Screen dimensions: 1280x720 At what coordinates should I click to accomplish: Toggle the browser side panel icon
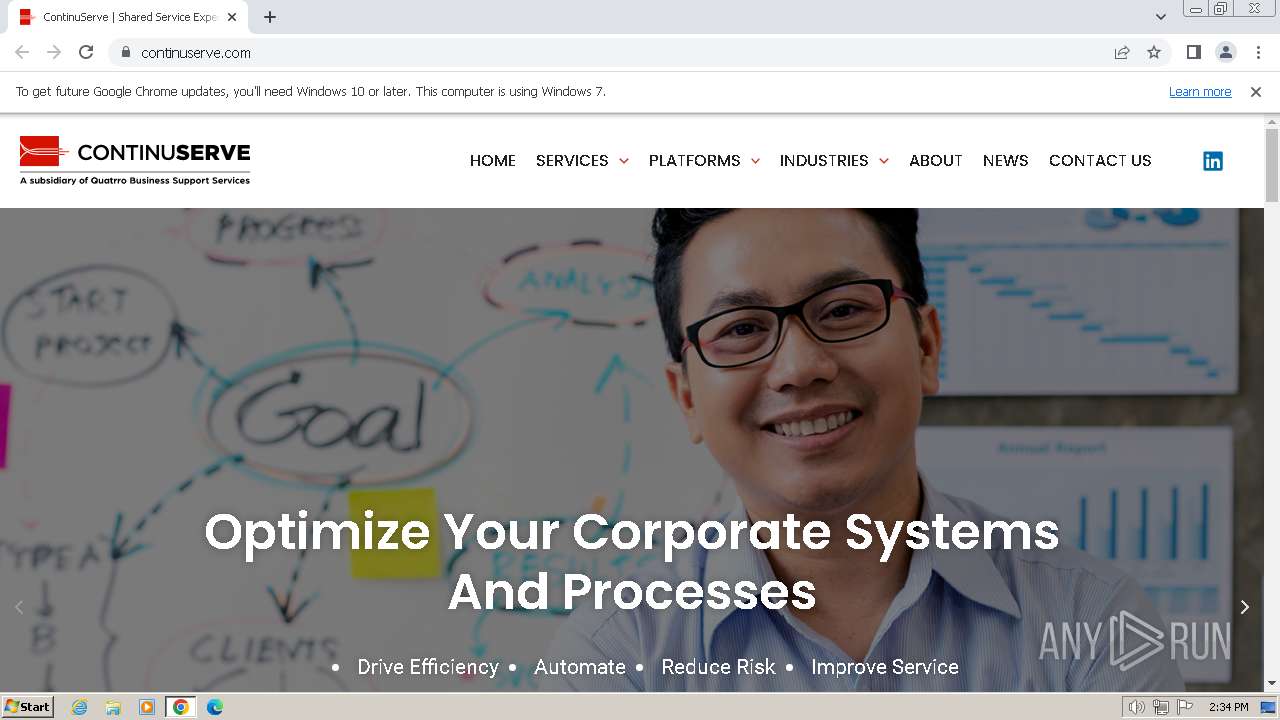click(x=1193, y=52)
